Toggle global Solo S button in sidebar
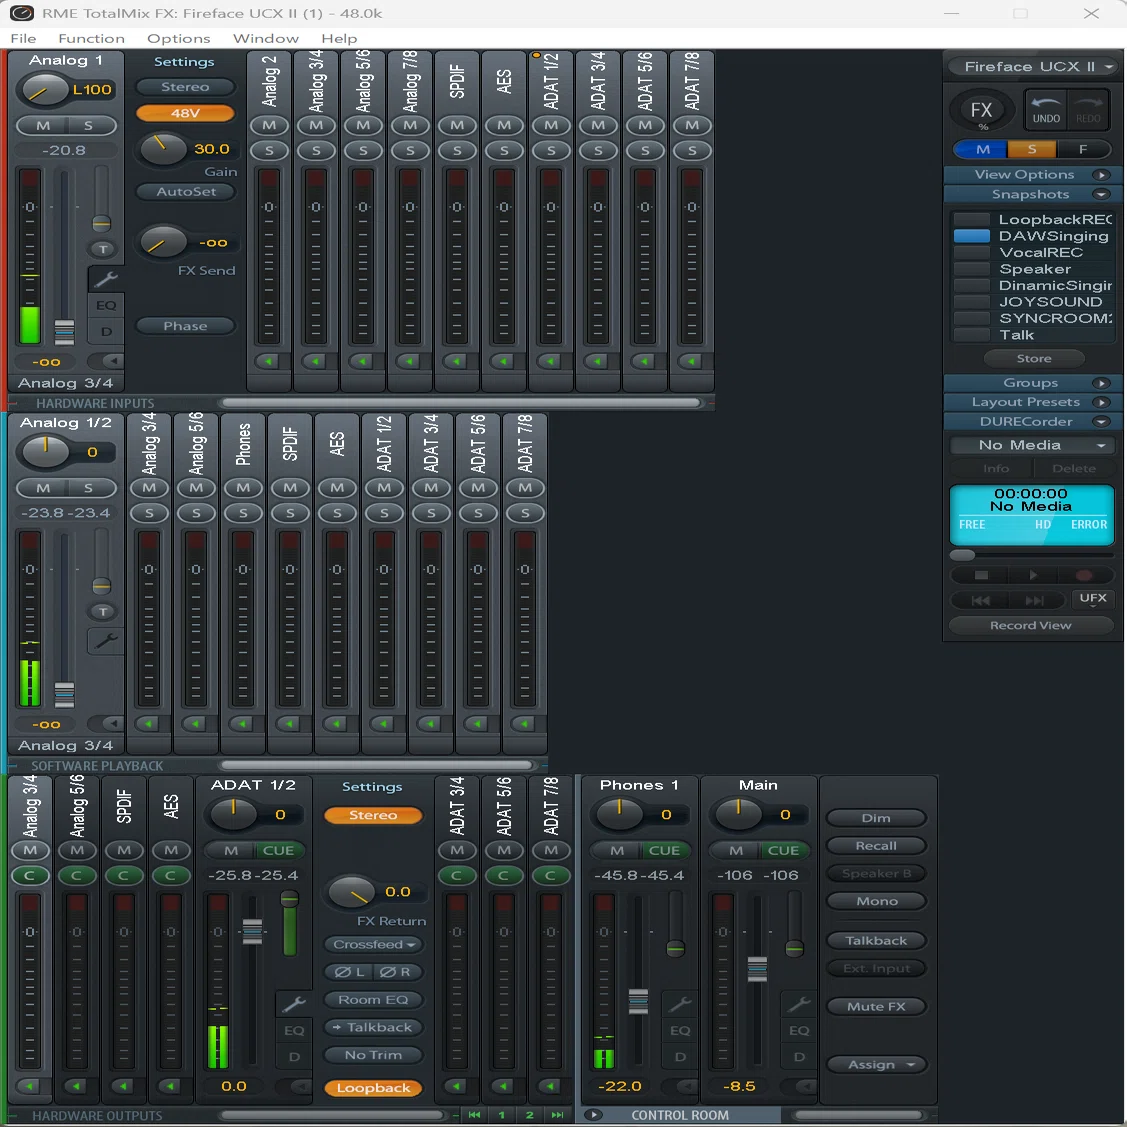This screenshot has width=1127, height=1127. click(x=1031, y=150)
